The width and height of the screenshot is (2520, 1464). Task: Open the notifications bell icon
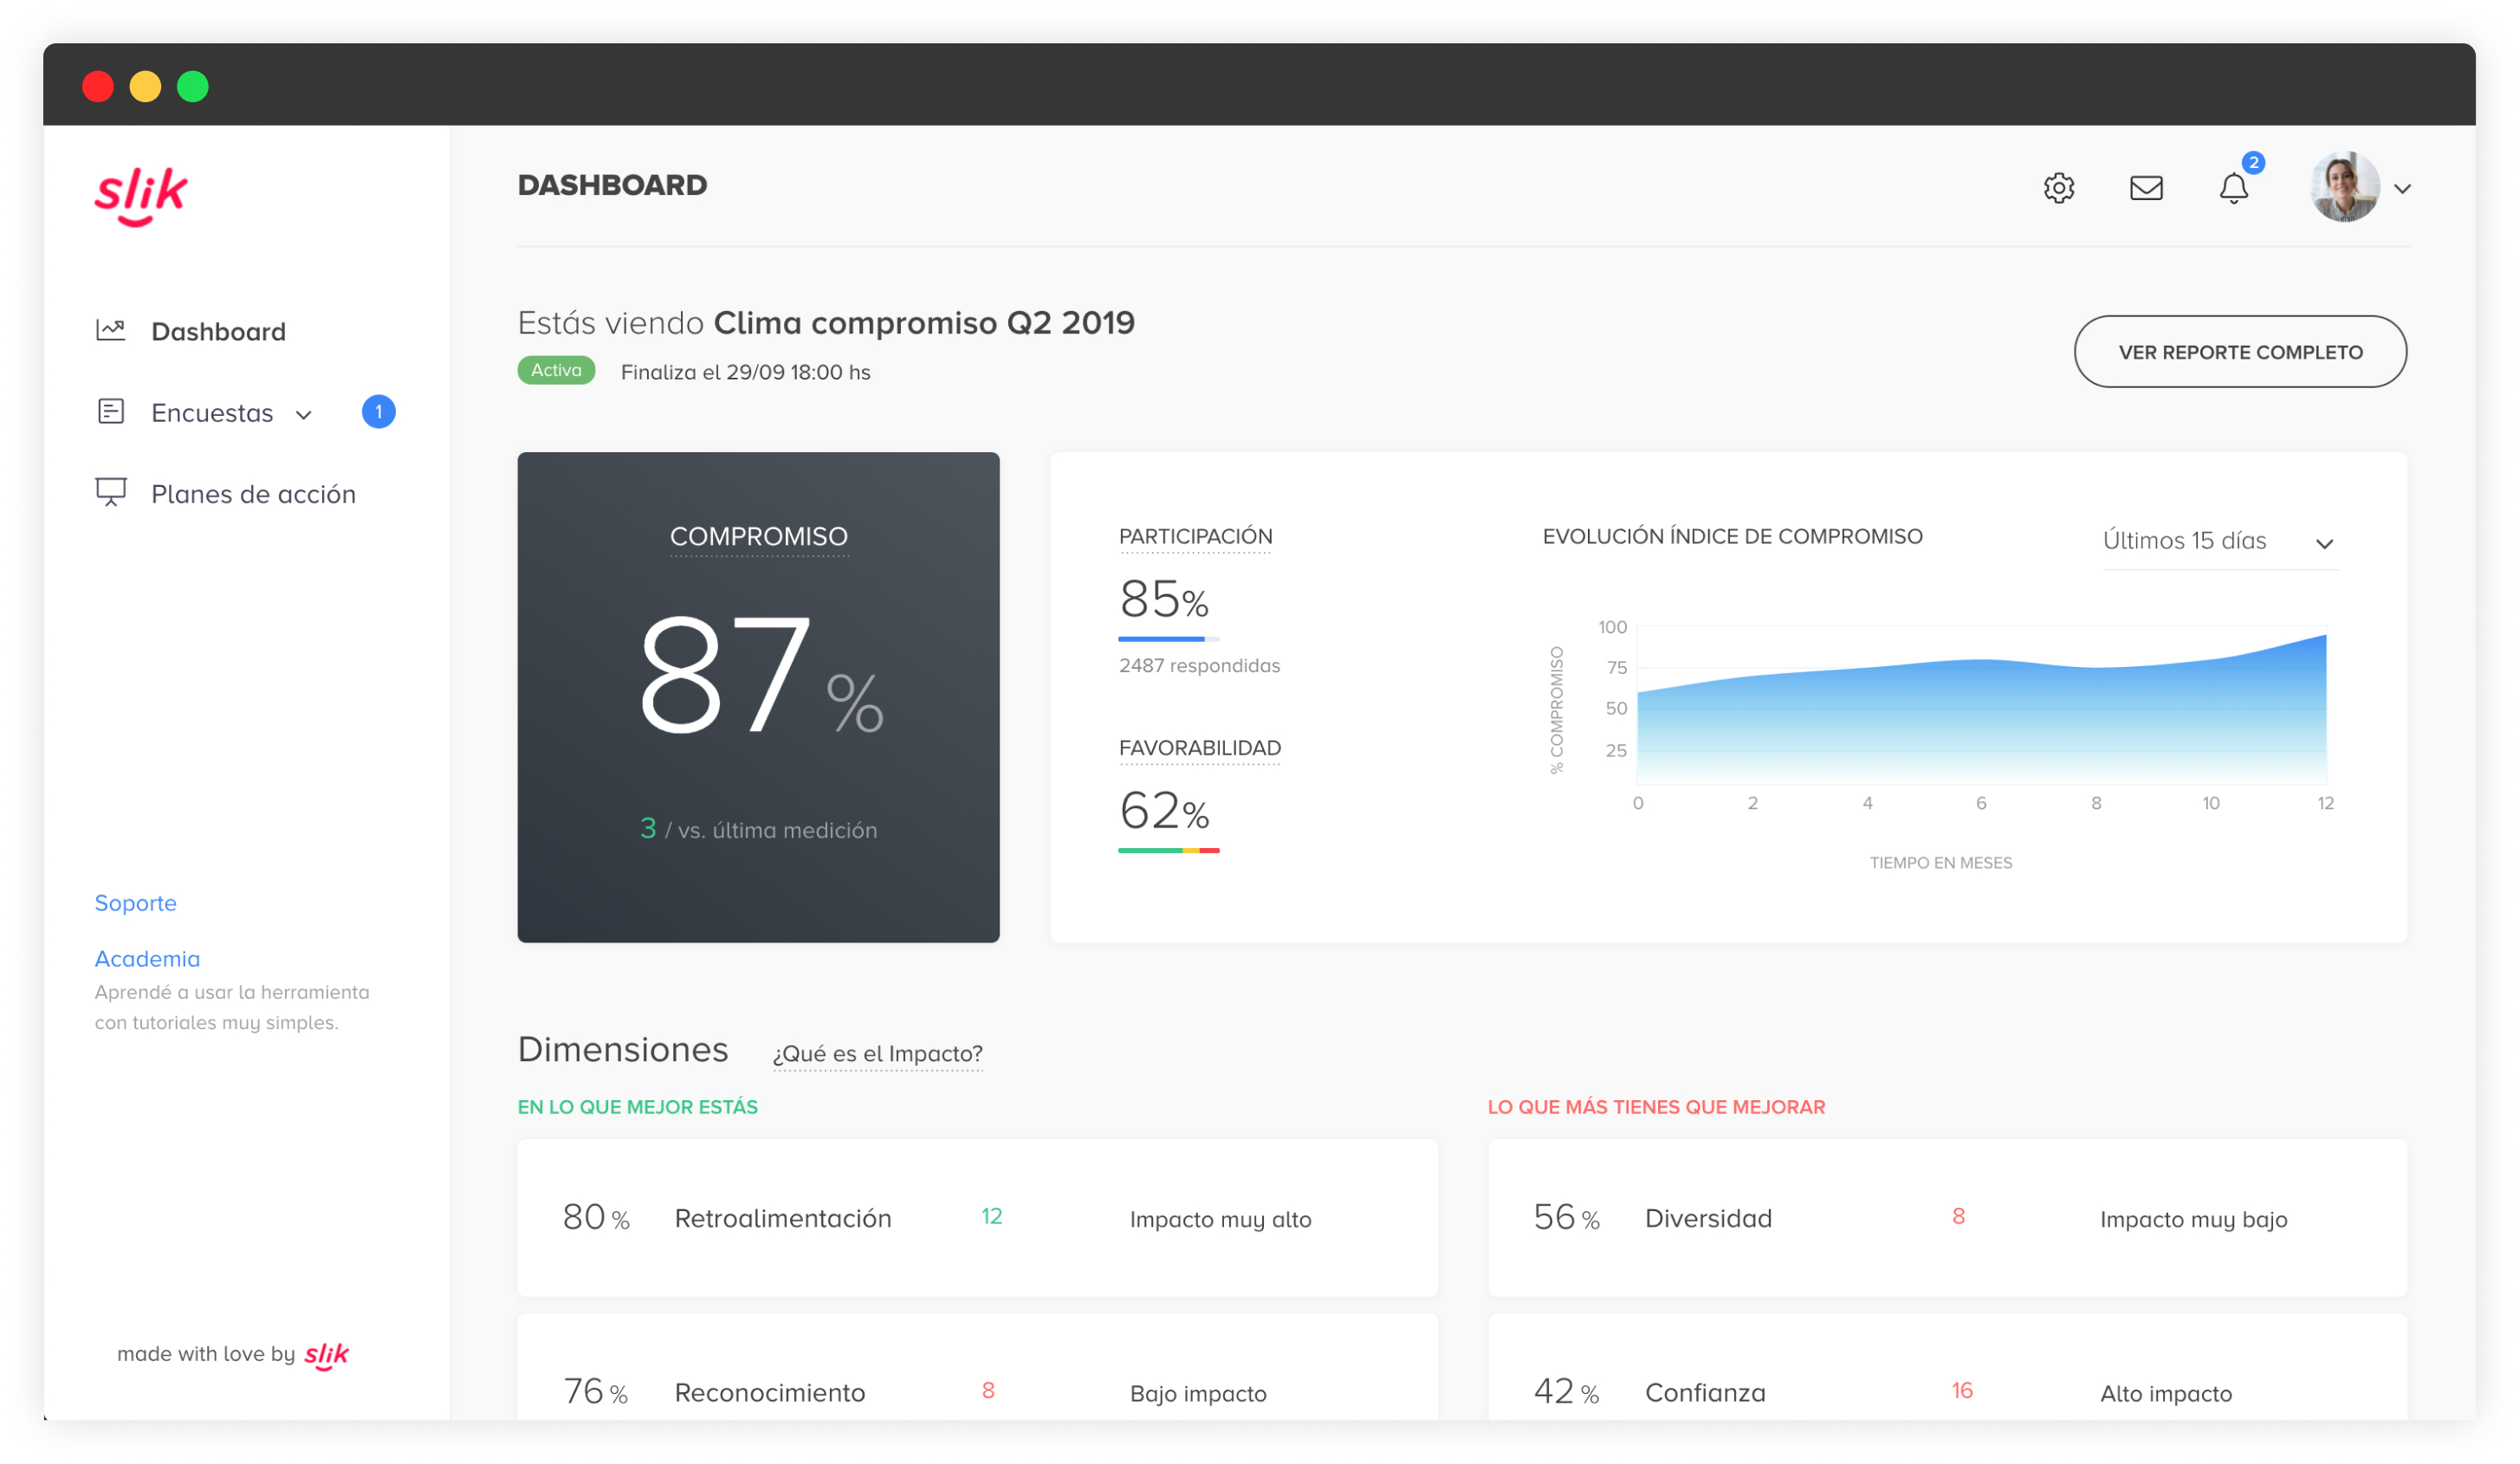point(2233,188)
